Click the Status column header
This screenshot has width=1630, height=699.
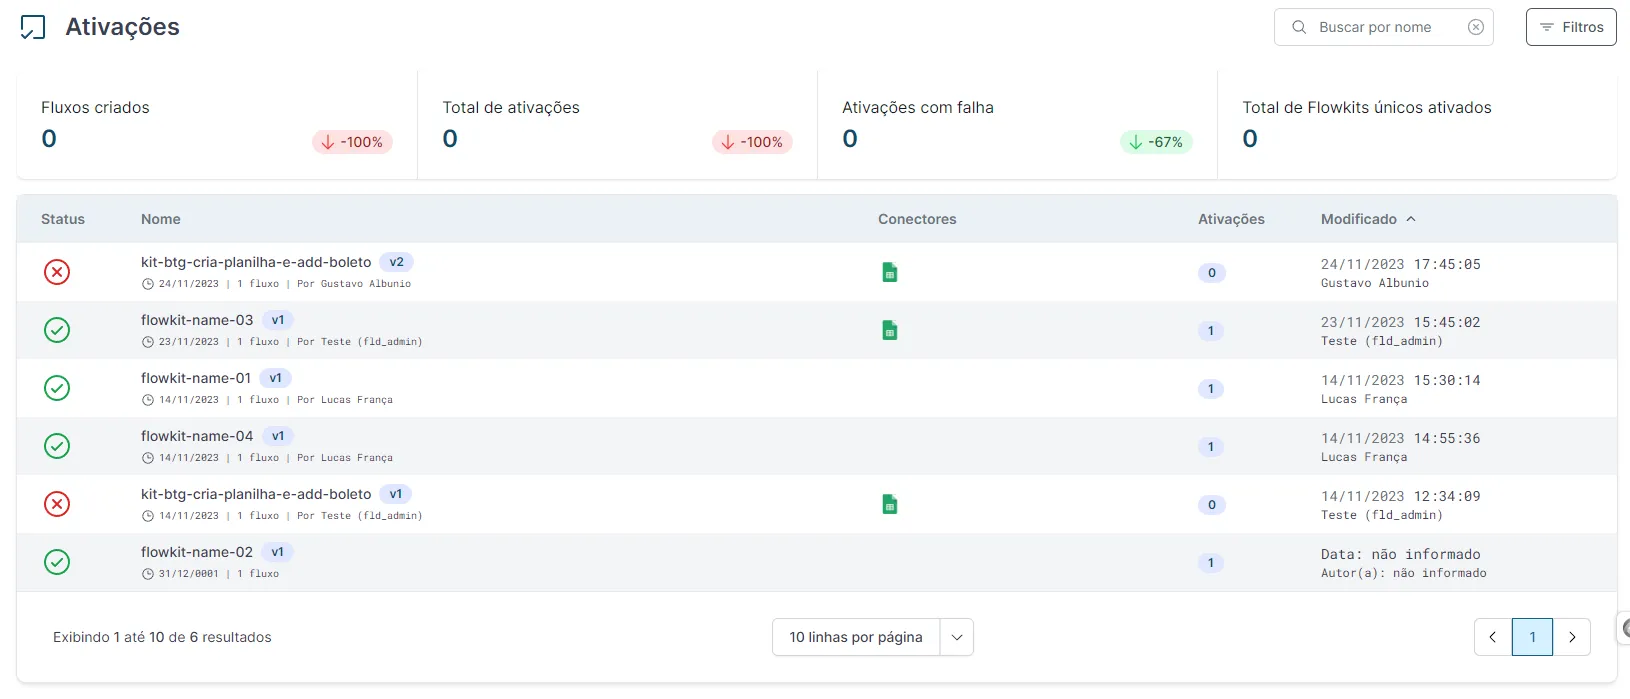pos(63,219)
